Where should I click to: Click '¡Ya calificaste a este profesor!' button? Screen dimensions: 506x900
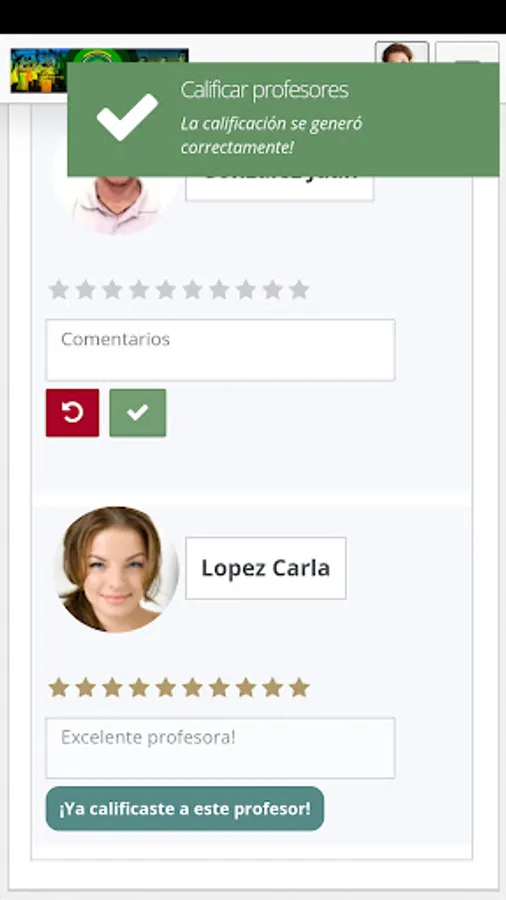pyautogui.click(x=185, y=809)
